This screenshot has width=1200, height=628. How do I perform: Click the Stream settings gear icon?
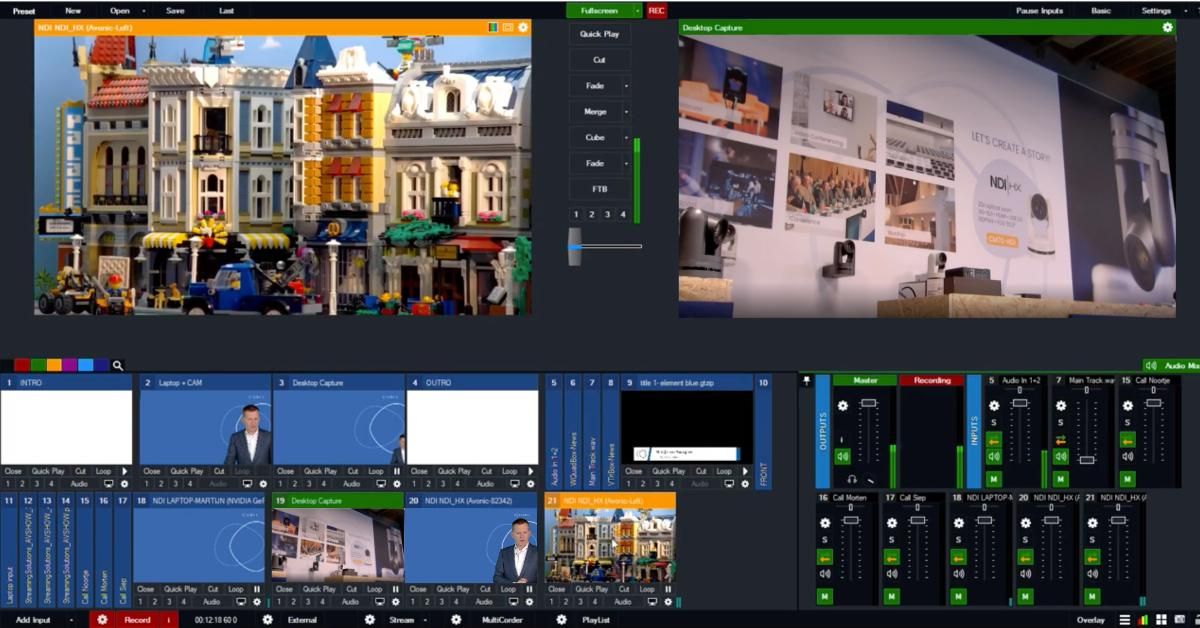369,620
